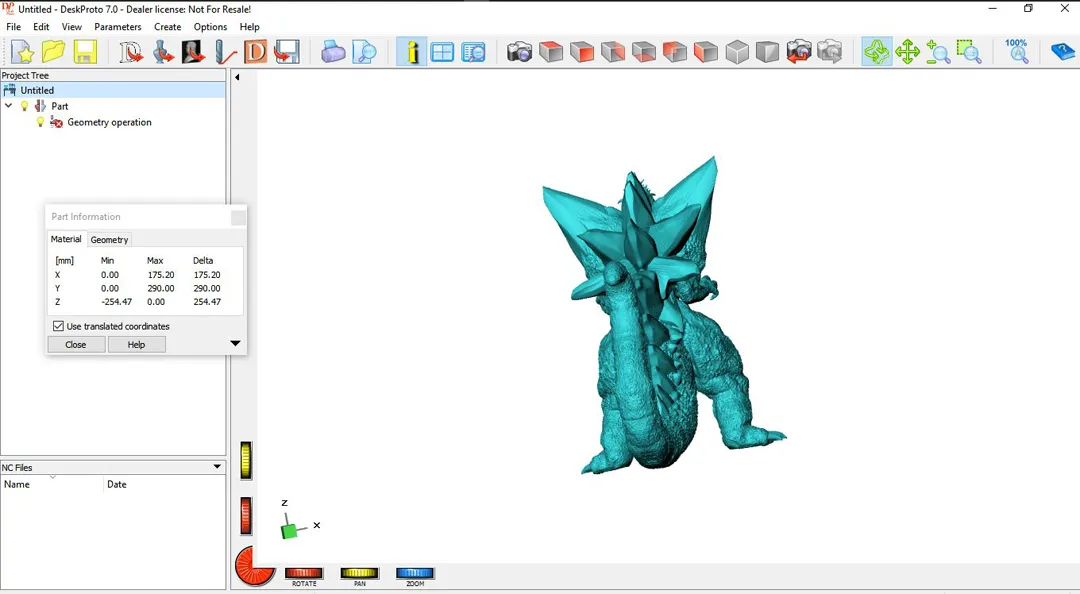Screen dimensions: 1080x594
Task: Click the vertical red rotate thumbwheel
Action: click(246, 515)
